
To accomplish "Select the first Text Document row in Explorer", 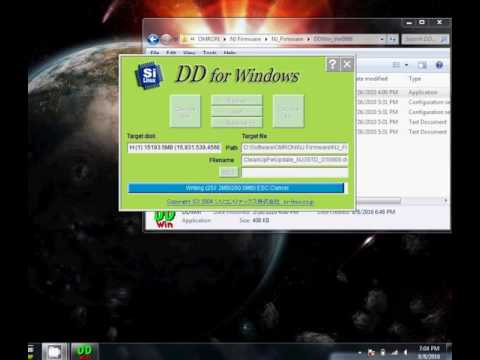I will point(403,122).
